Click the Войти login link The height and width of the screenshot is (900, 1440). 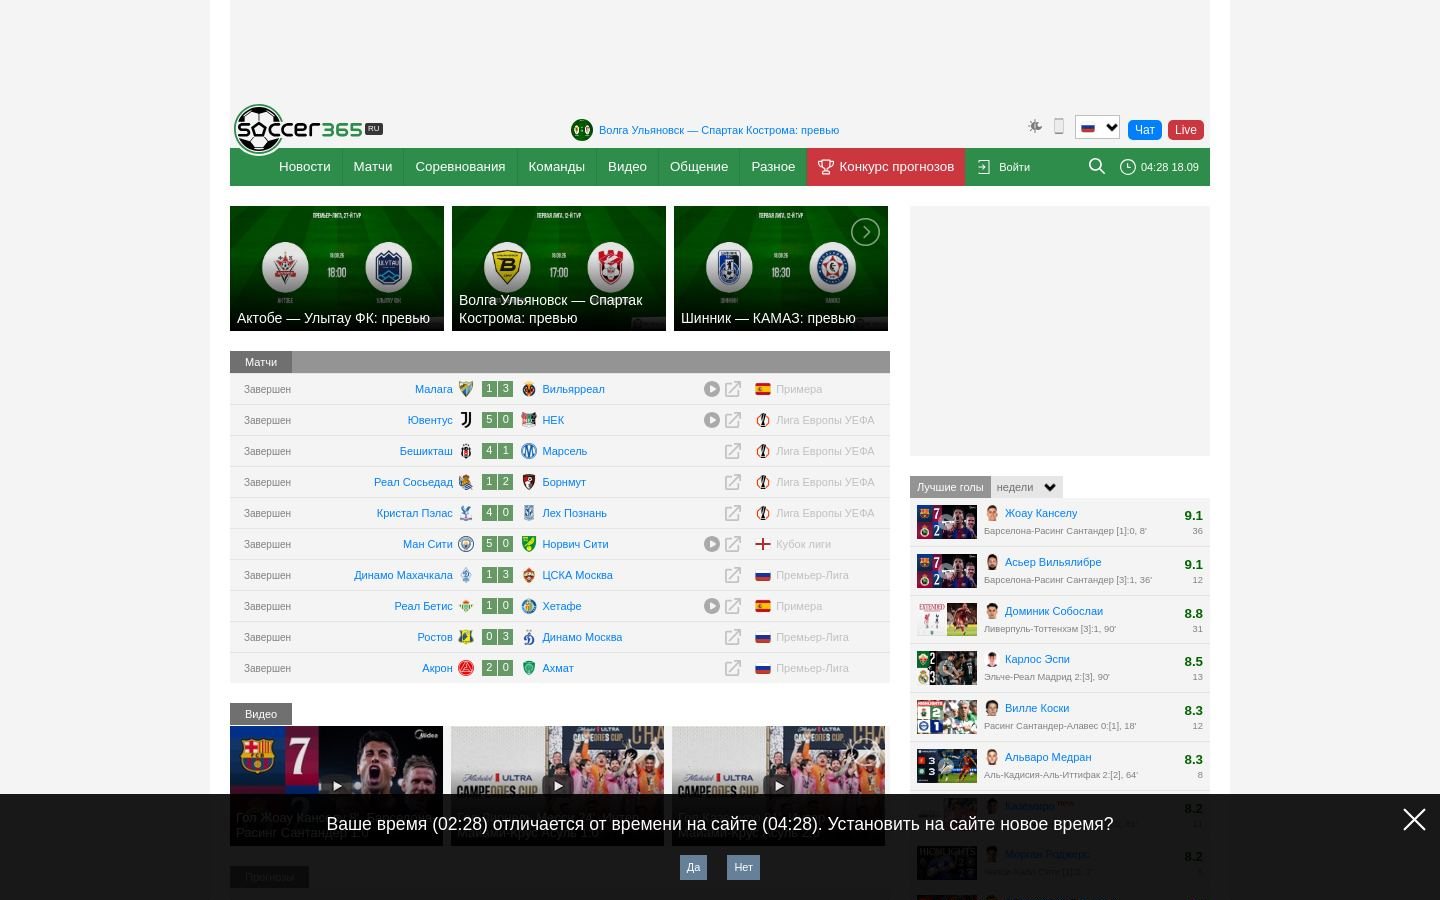coord(1004,167)
